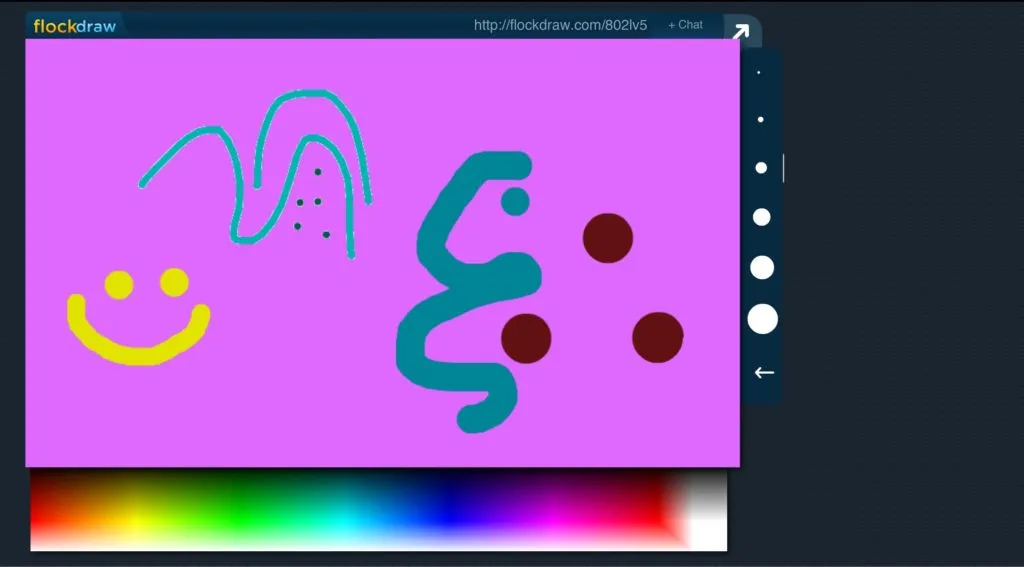Click the uppermost dark red circle
Screen dimensions: 1024x567
coord(608,238)
